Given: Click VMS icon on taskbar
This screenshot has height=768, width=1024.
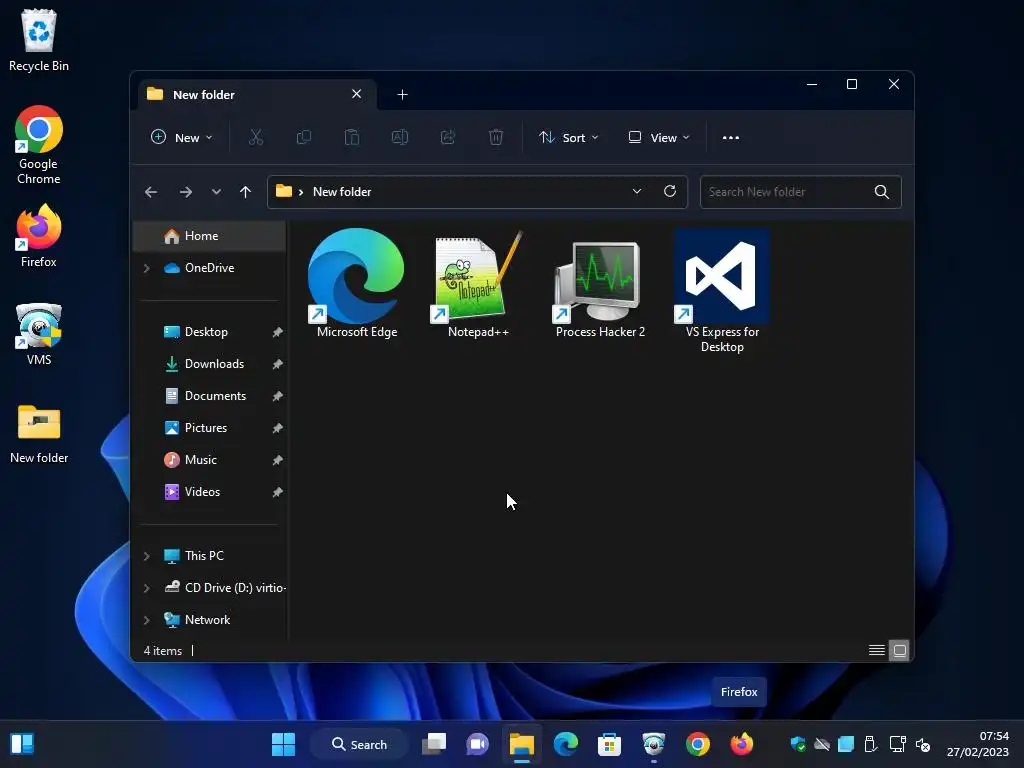Looking at the screenshot, I should (x=653, y=744).
